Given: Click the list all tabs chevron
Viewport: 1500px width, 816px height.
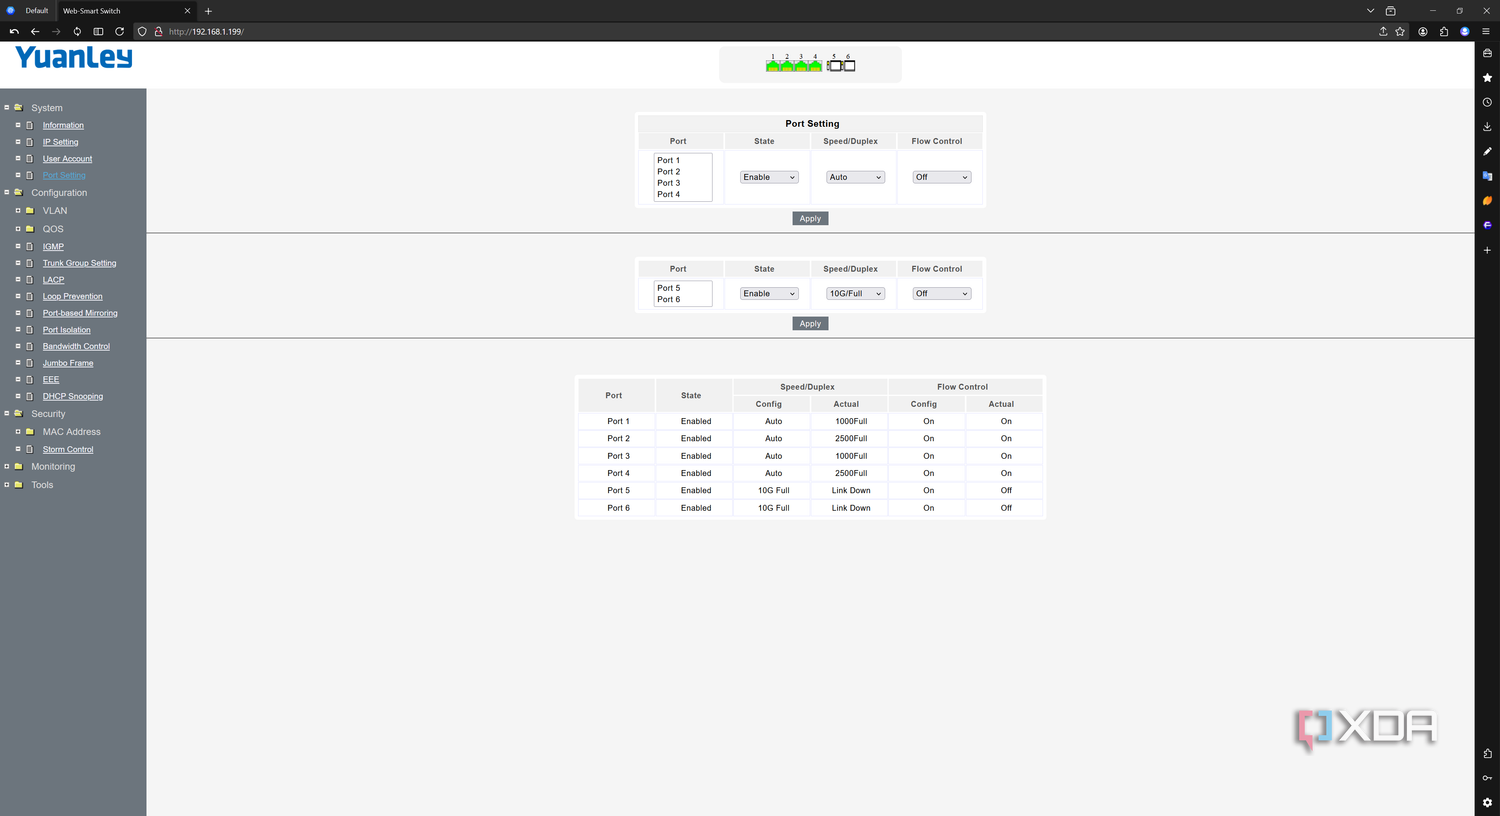Looking at the screenshot, I should click(1370, 11).
